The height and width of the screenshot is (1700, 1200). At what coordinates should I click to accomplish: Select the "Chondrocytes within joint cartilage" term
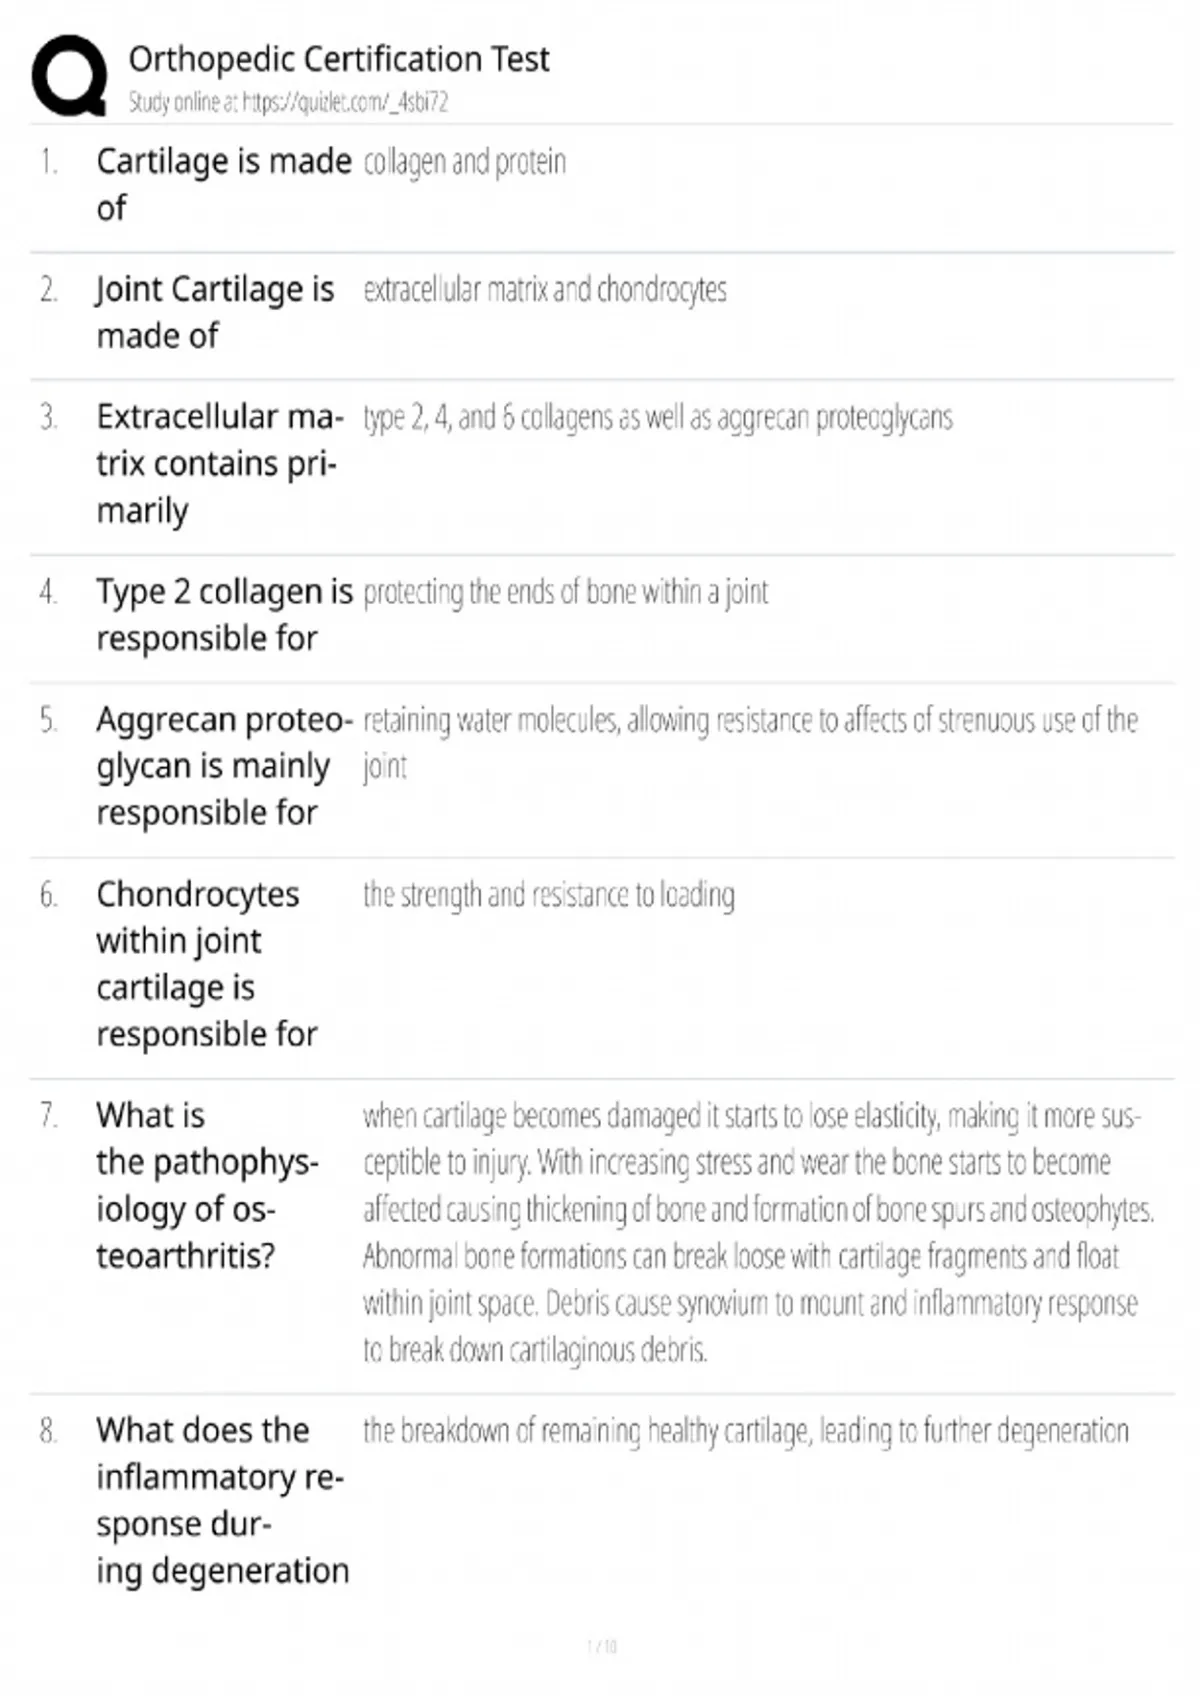pos(207,964)
